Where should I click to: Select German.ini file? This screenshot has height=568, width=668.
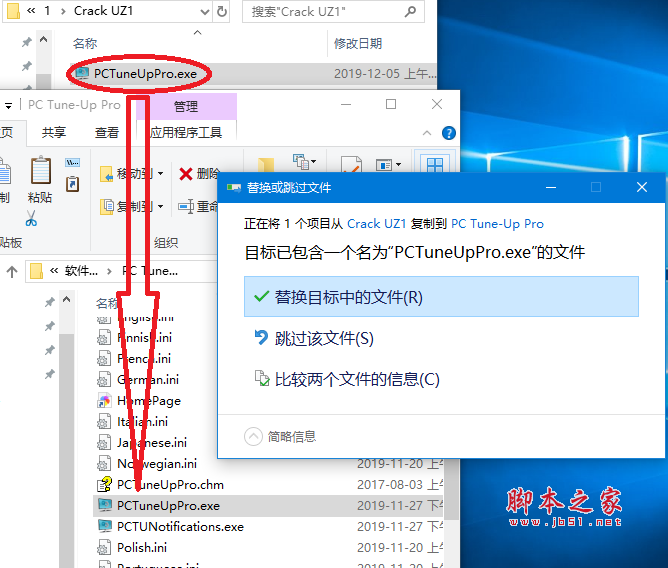148,380
